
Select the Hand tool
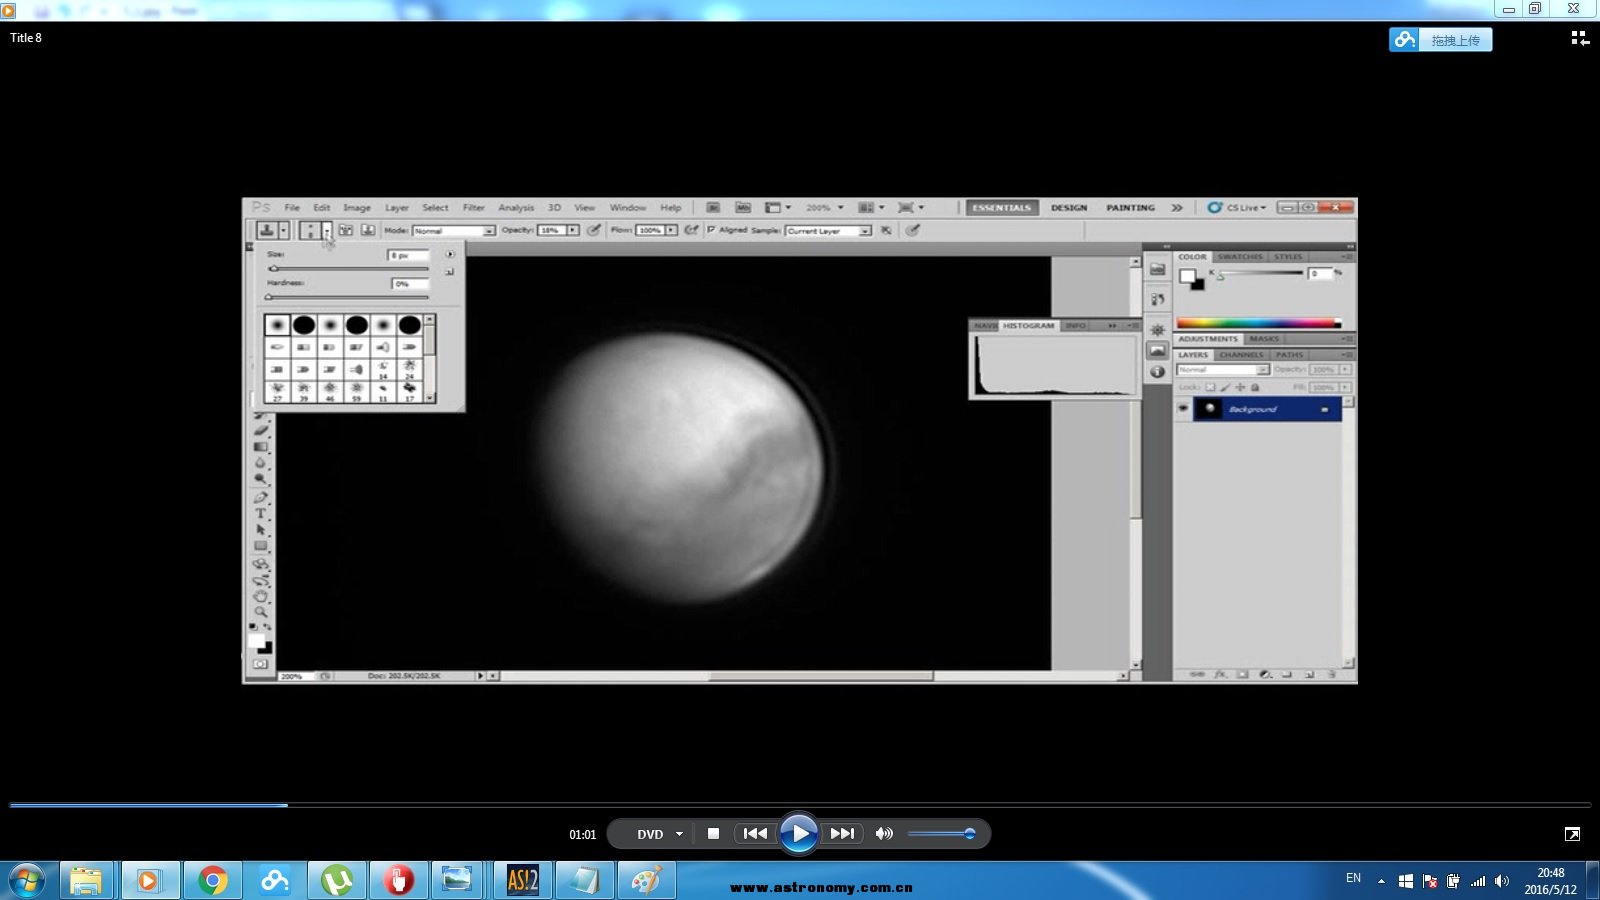tap(261, 596)
